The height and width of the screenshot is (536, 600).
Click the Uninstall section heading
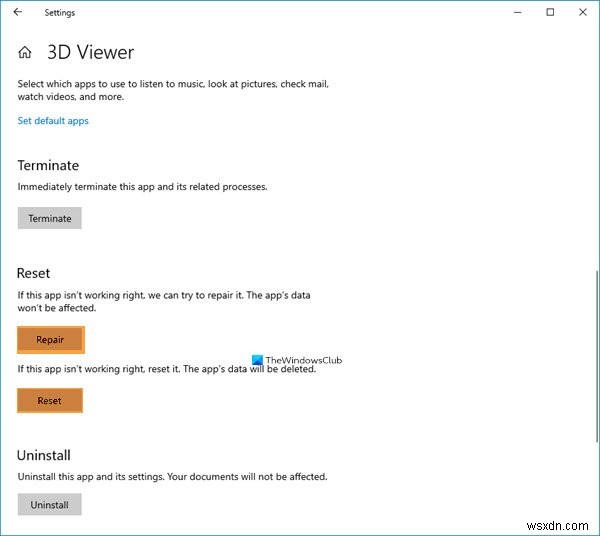[x=44, y=455]
